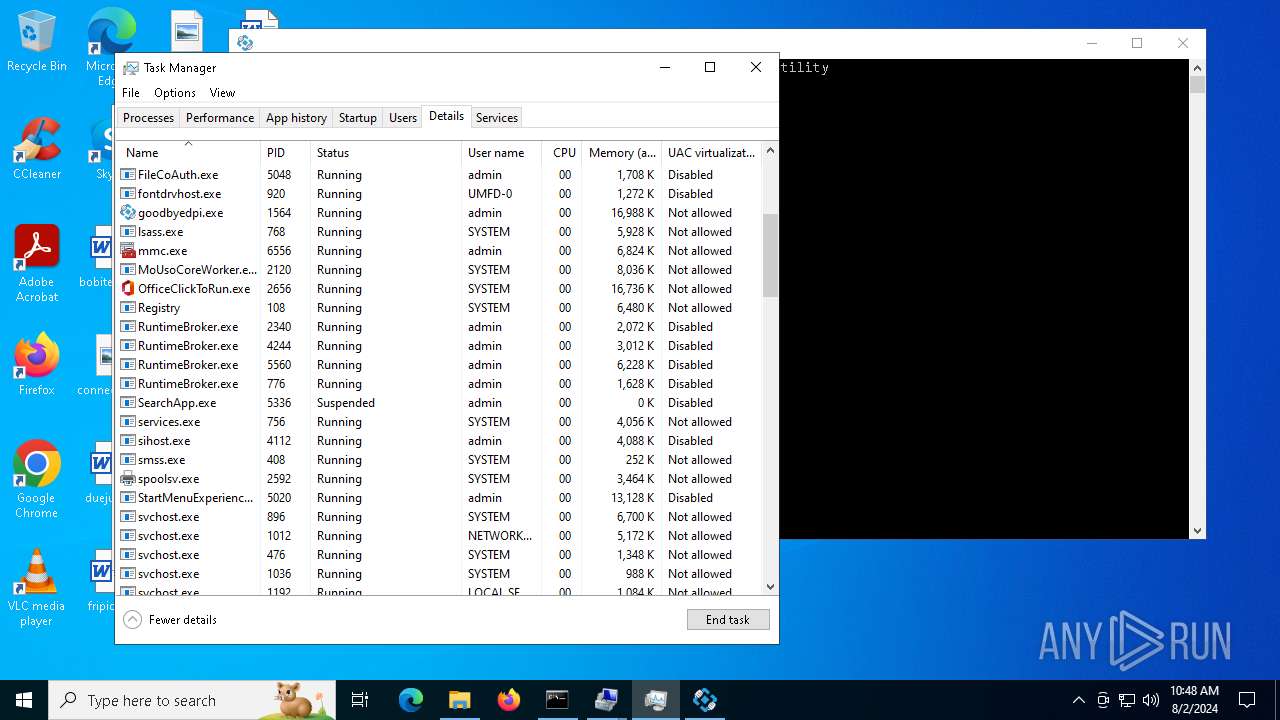Image resolution: width=1280 pixels, height=720 pixels.
Task: Switch to the Performance tab
Action: coord(220,118)
